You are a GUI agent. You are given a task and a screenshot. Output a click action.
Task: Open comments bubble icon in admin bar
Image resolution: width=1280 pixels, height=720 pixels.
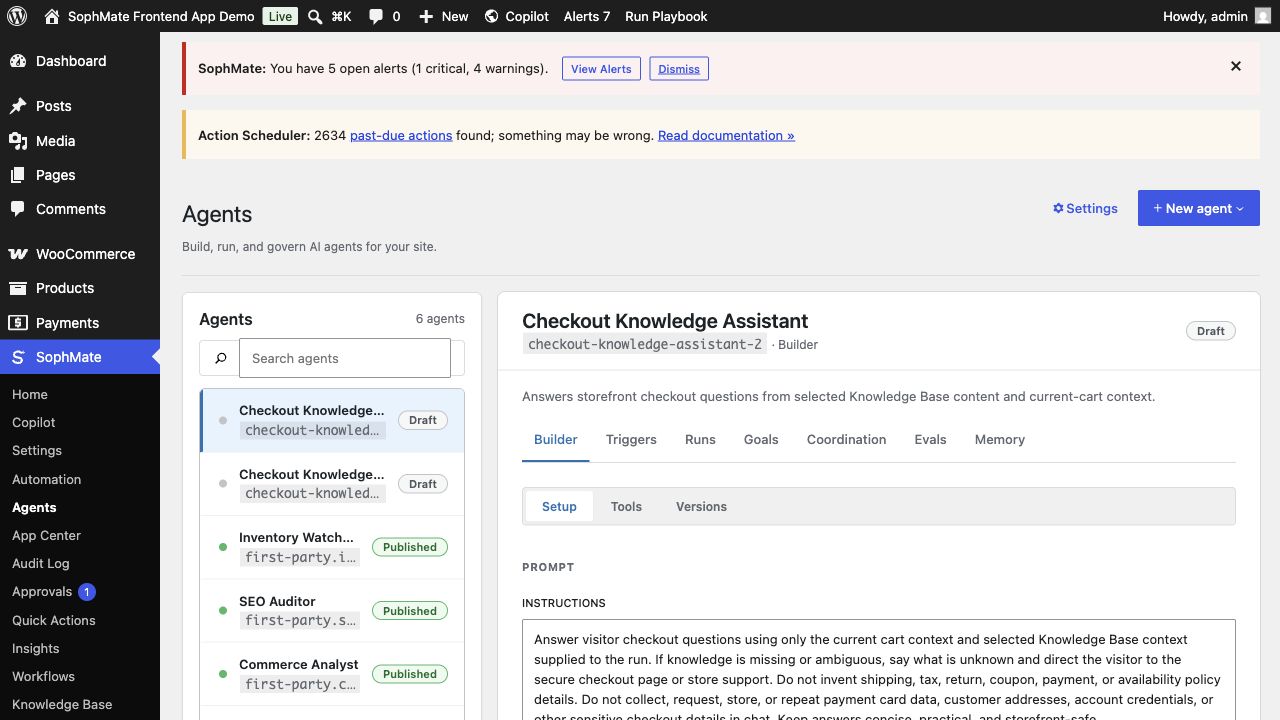(376, 16)
